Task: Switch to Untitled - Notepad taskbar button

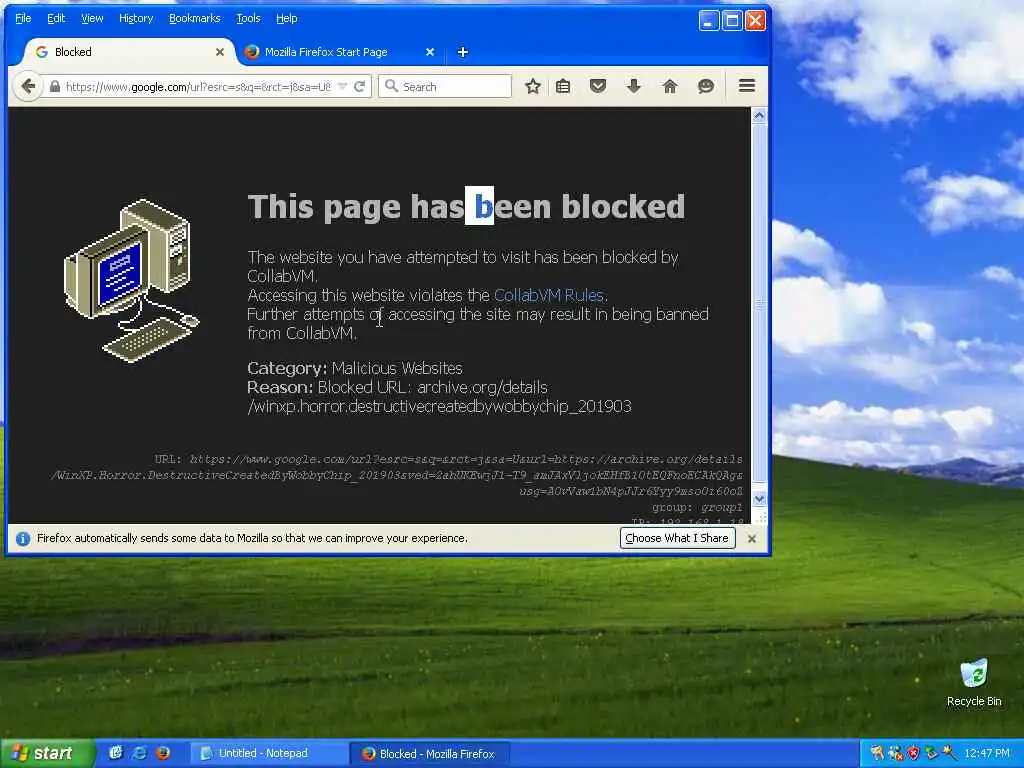Action: (270, 753)
